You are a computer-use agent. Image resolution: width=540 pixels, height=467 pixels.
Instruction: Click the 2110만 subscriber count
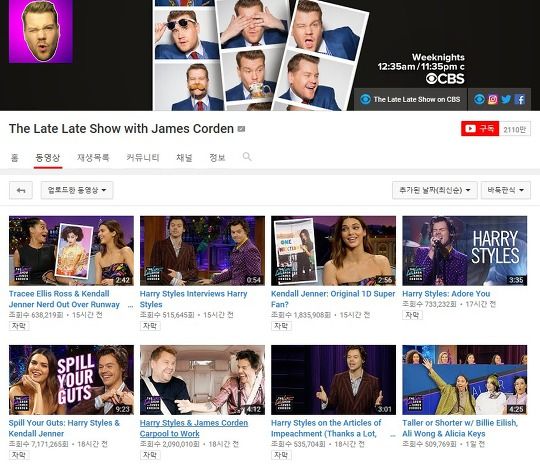point(515,129)
